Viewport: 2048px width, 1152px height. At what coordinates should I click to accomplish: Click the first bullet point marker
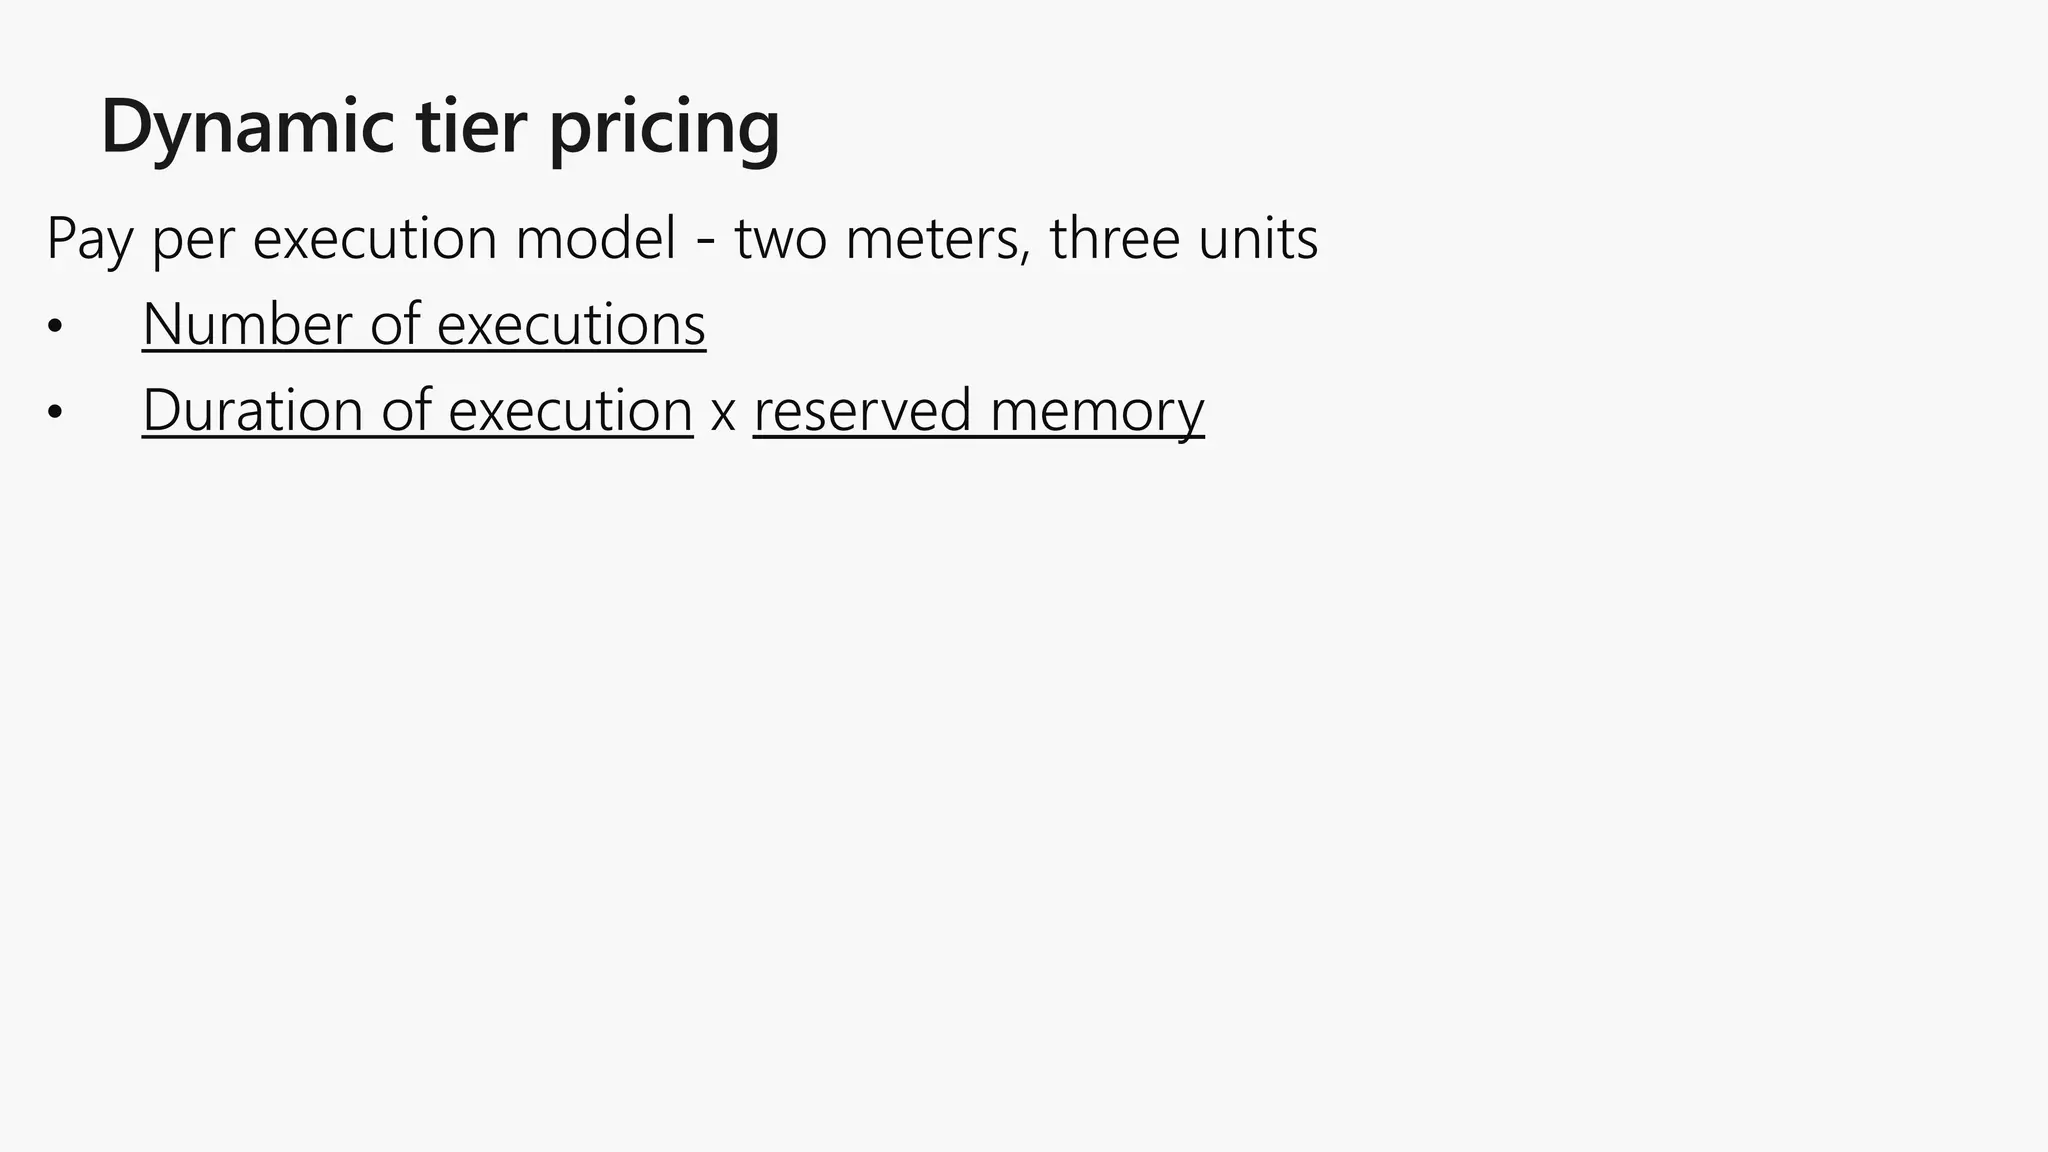coord(54,327)
